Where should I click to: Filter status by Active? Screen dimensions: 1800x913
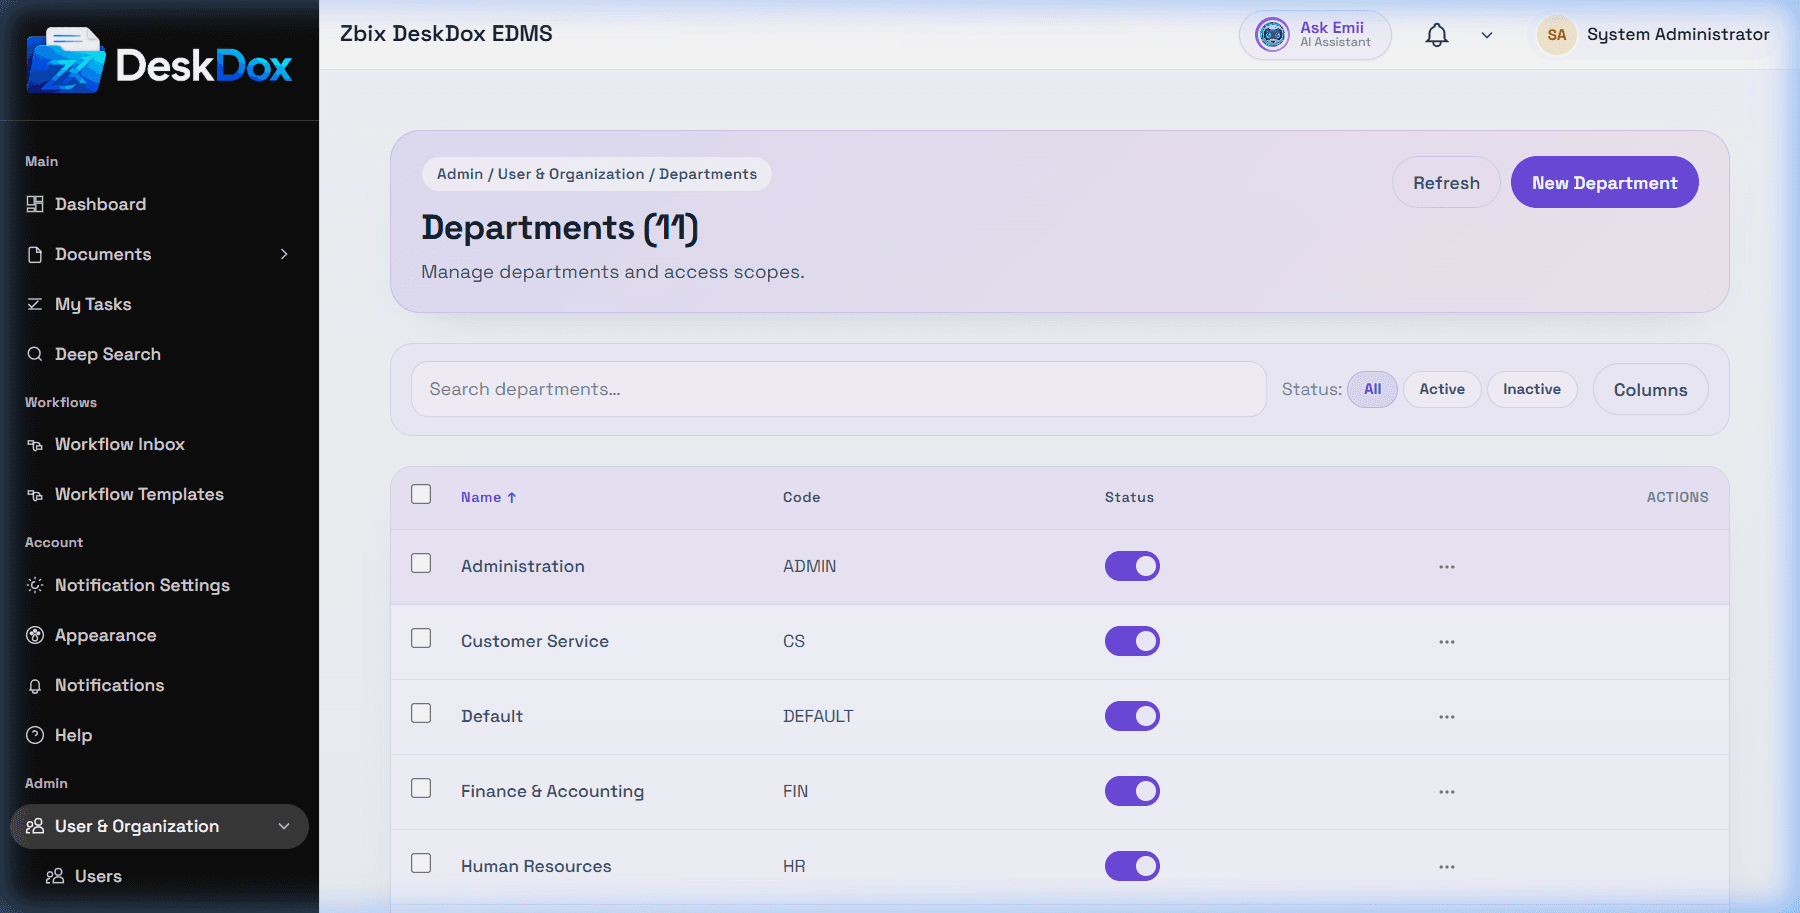click(1442, 389)
